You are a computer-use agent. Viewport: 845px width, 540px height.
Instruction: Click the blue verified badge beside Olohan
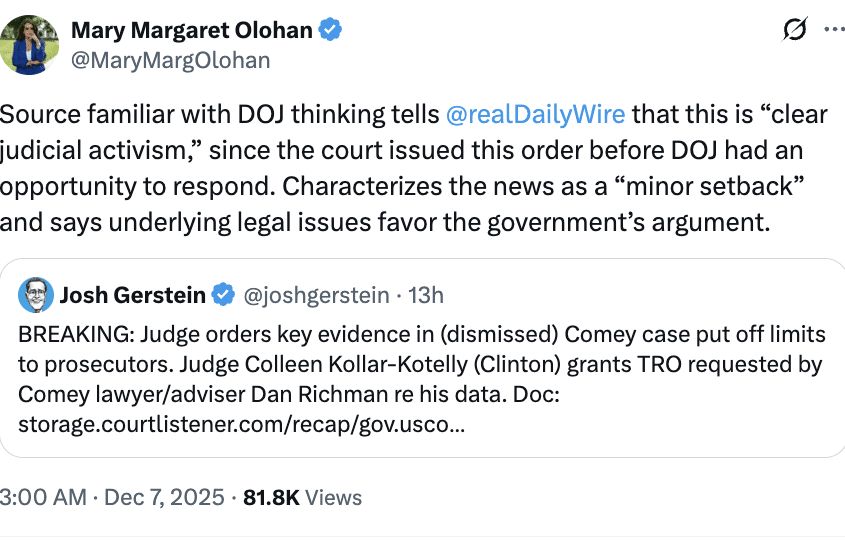(331, 31)
